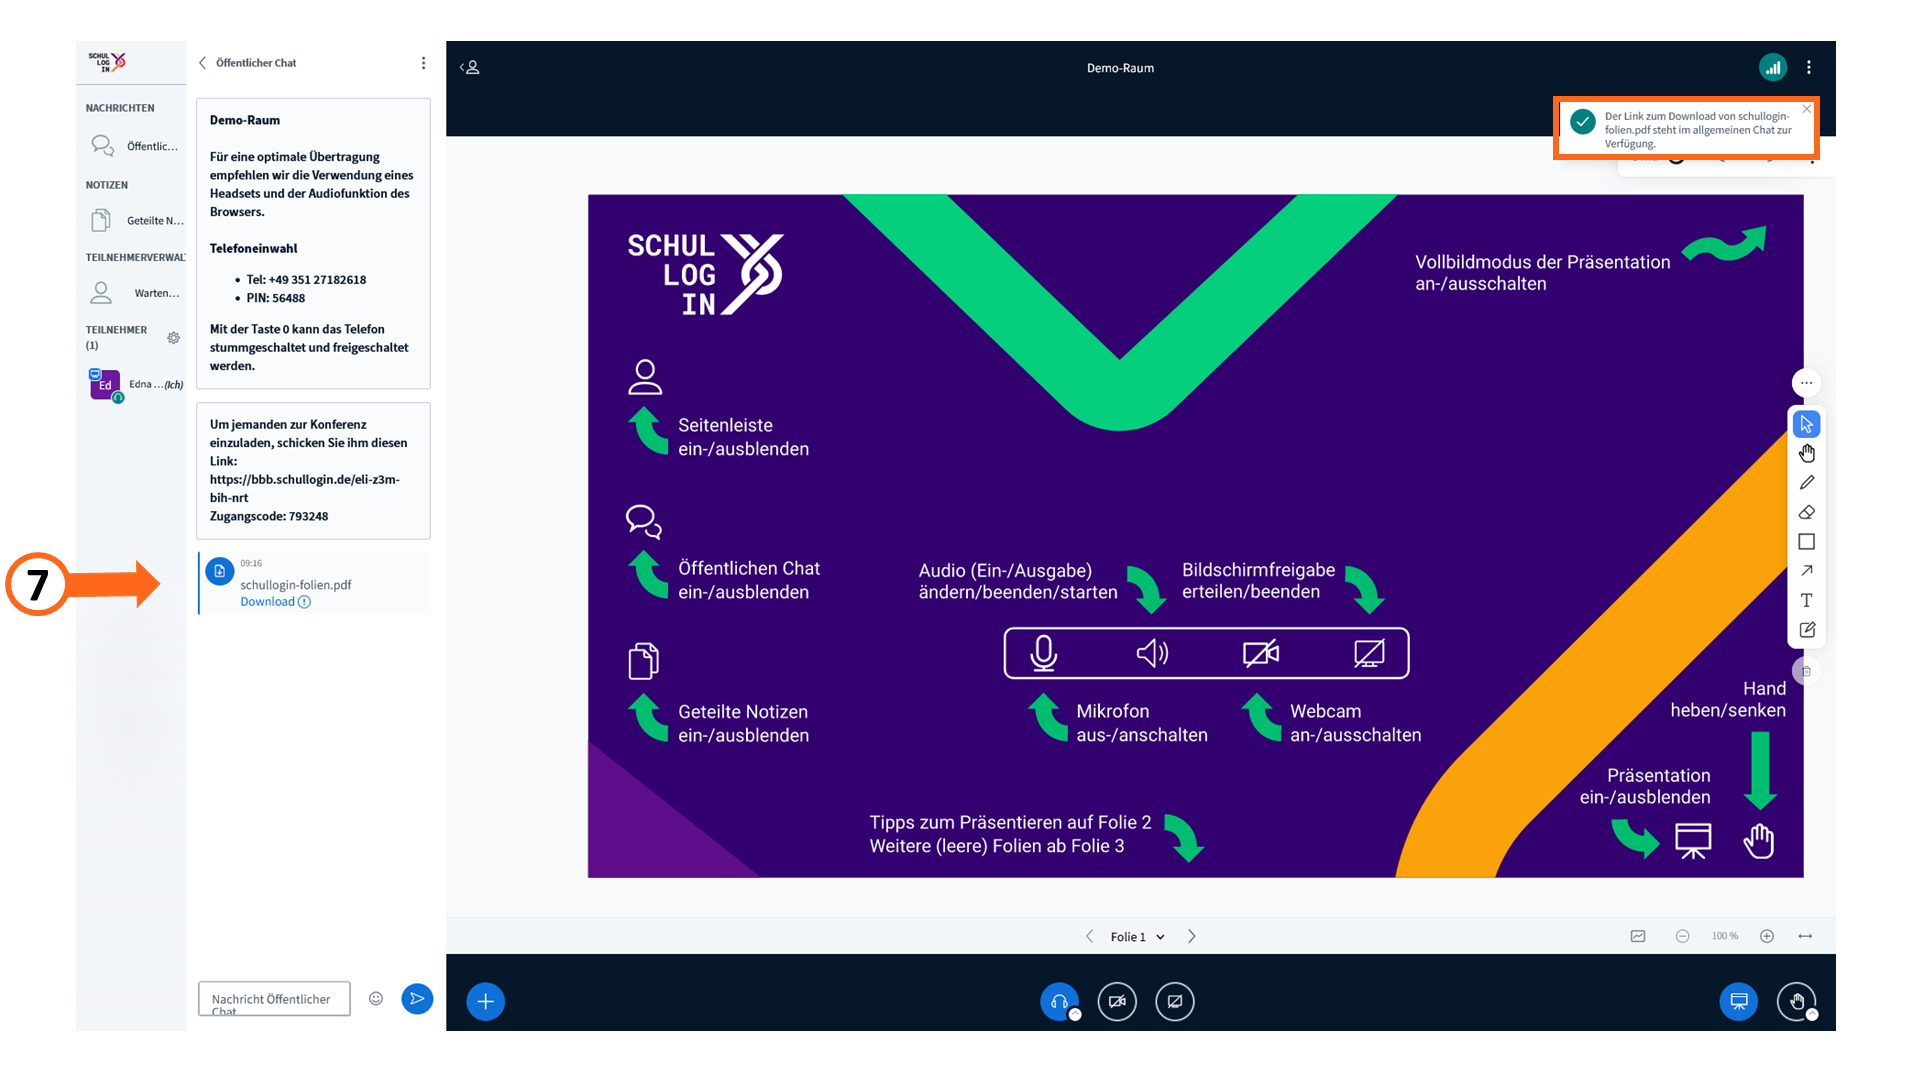This screenshot has width=1920, height=1080.
Task: Collapse the Öffentlicher Chat panel
Action: 247,63
